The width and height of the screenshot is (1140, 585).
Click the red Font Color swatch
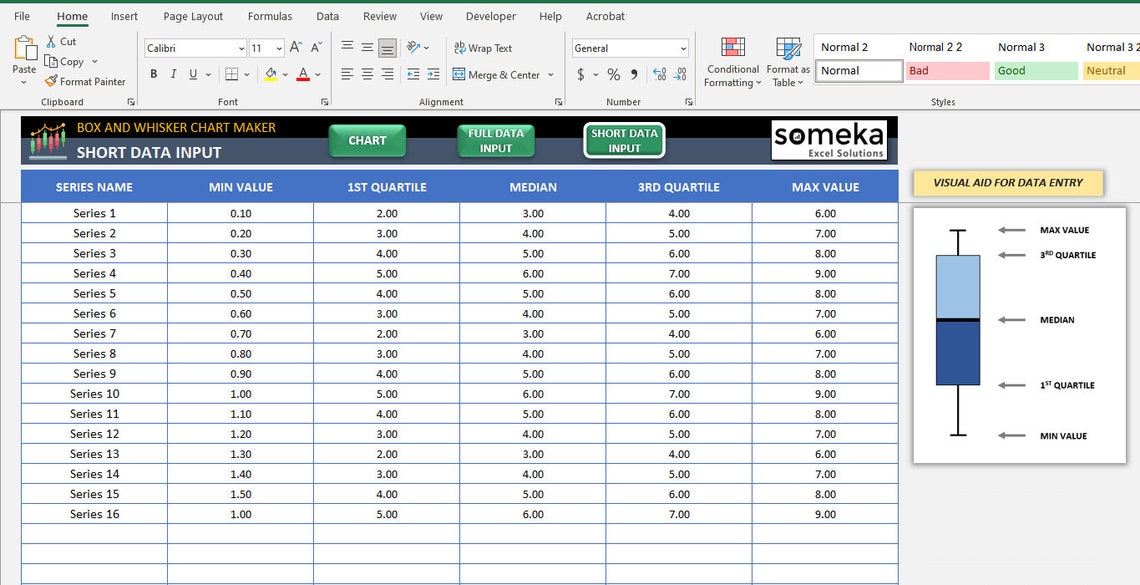tap(302, 74)
